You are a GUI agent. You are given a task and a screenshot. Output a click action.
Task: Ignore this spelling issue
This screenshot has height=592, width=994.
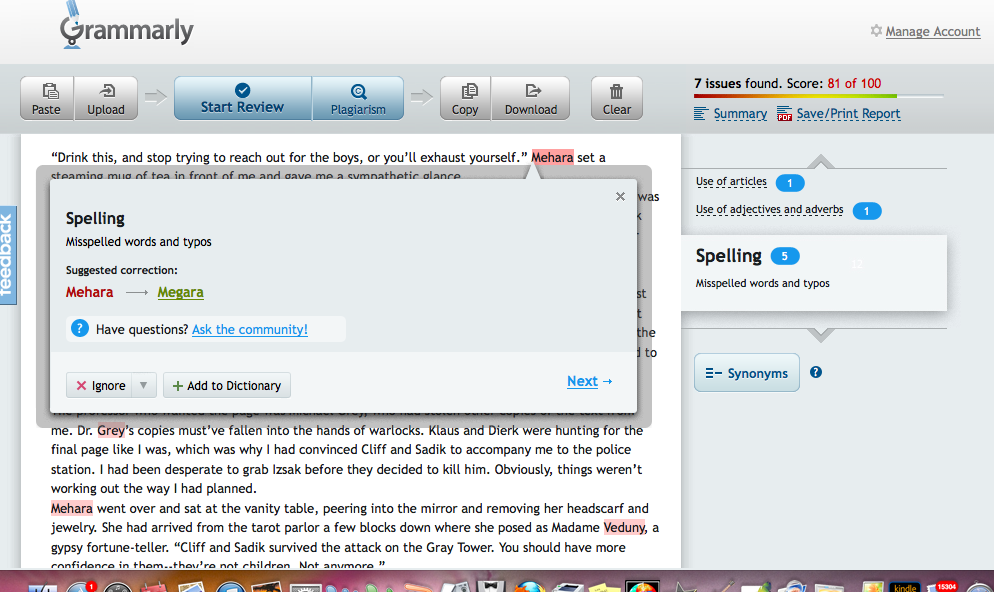click(100, 385)
